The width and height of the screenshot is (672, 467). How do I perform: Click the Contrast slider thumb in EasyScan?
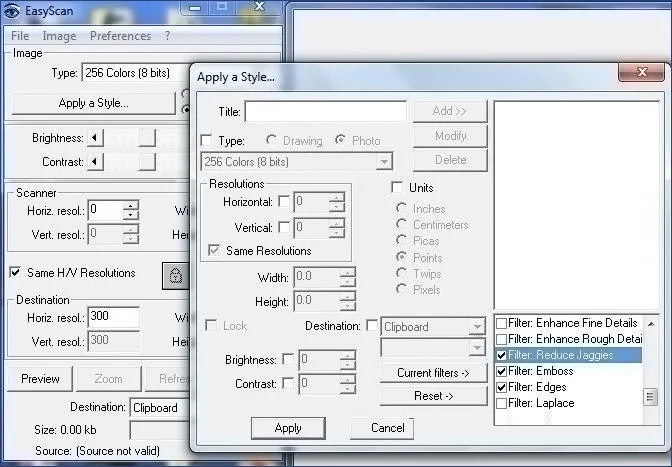point(147,162)
